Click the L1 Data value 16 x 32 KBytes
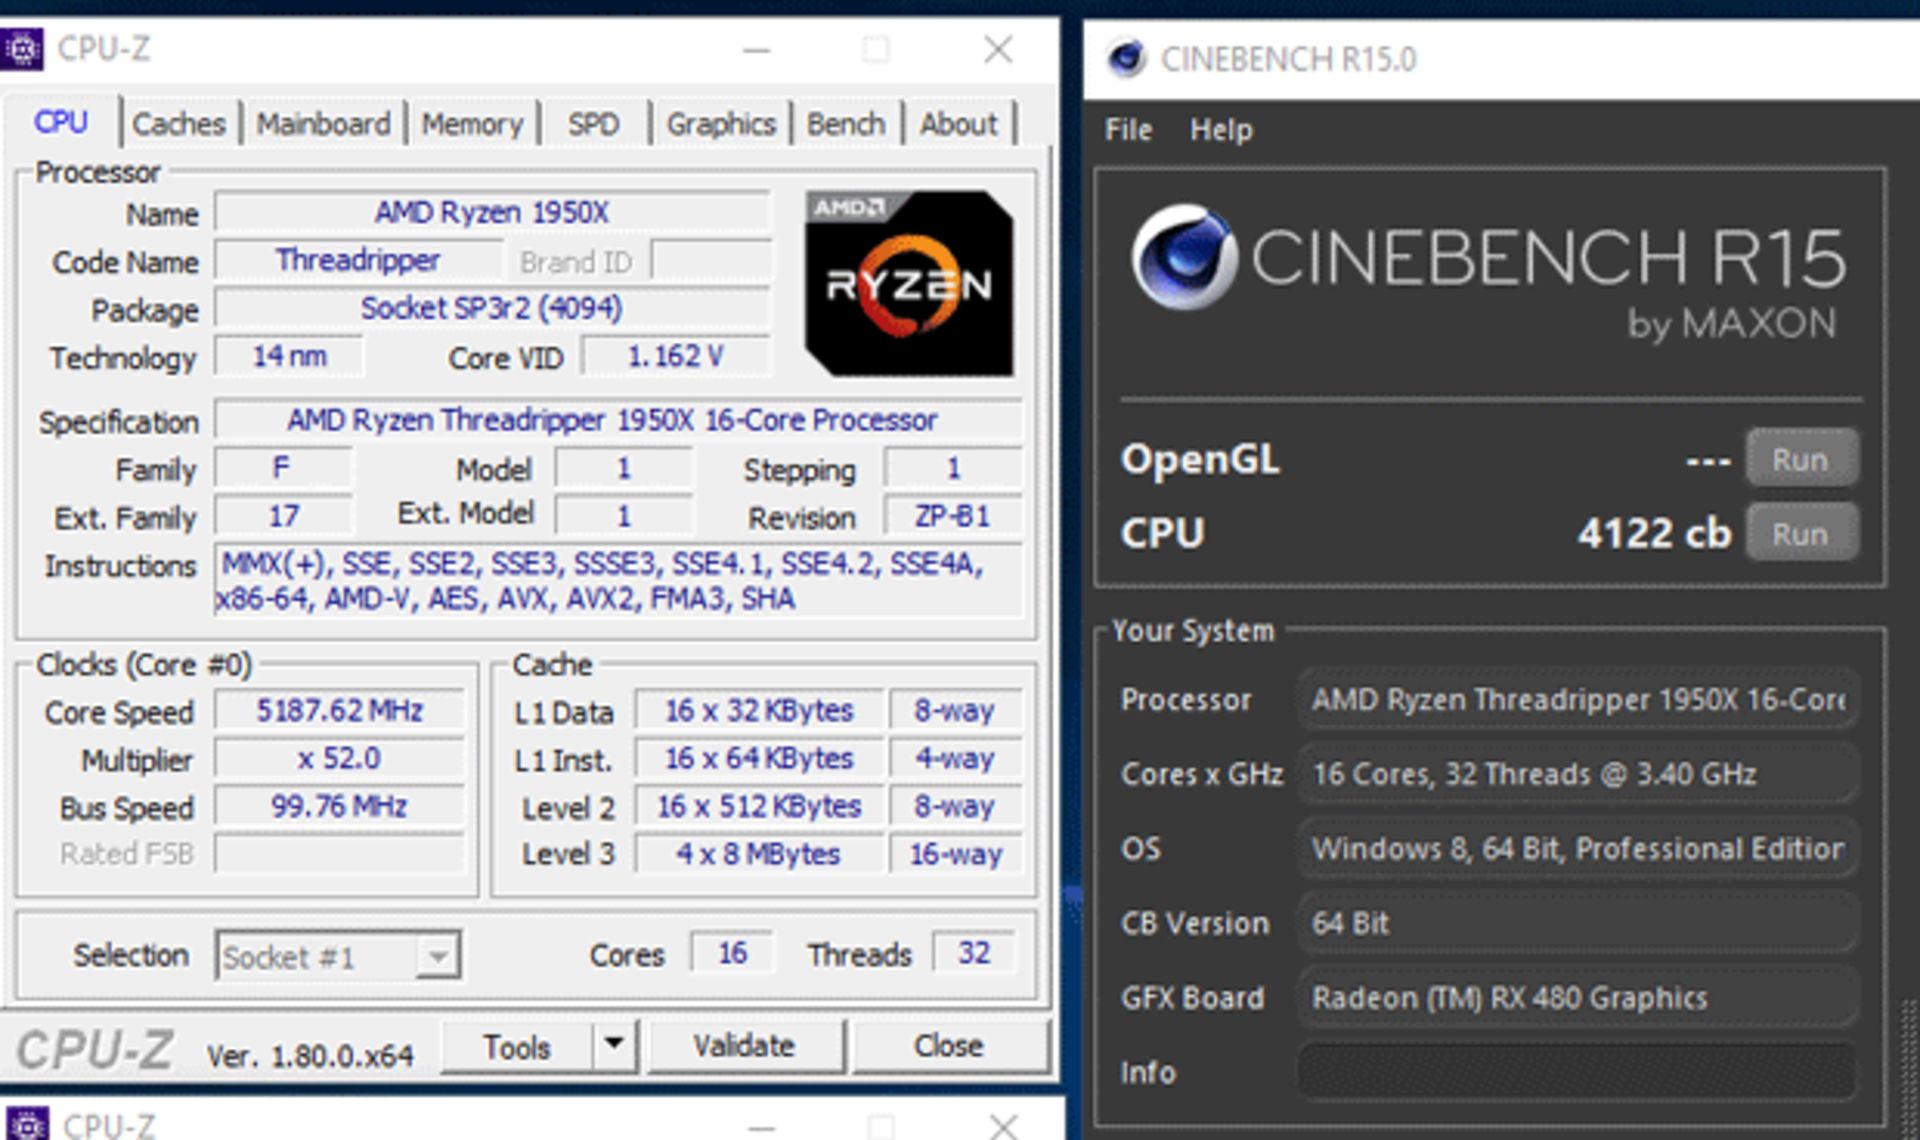1920x1140 pixels. 759,710
